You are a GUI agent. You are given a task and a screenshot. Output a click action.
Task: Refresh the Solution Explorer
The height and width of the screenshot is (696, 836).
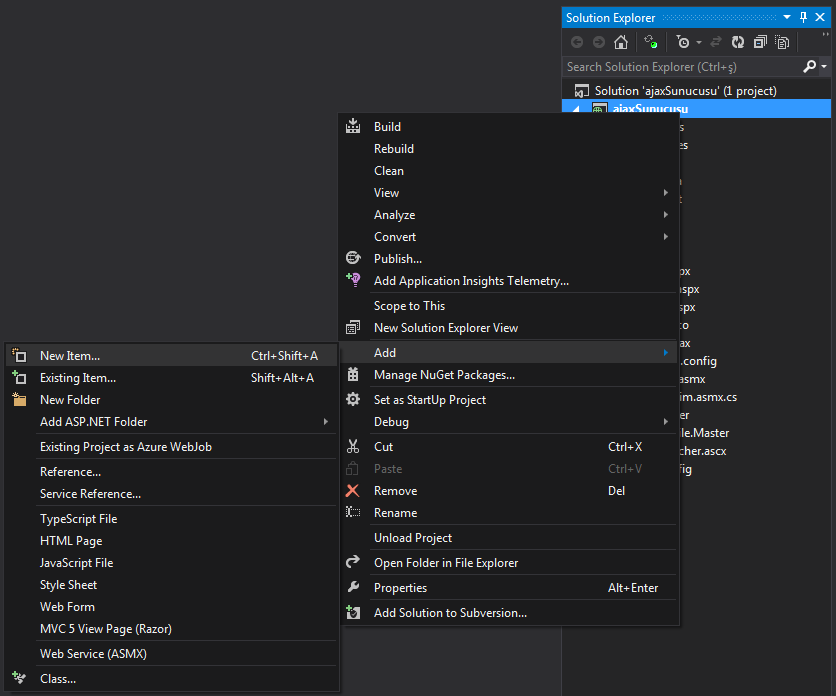[x=738, y=42]
